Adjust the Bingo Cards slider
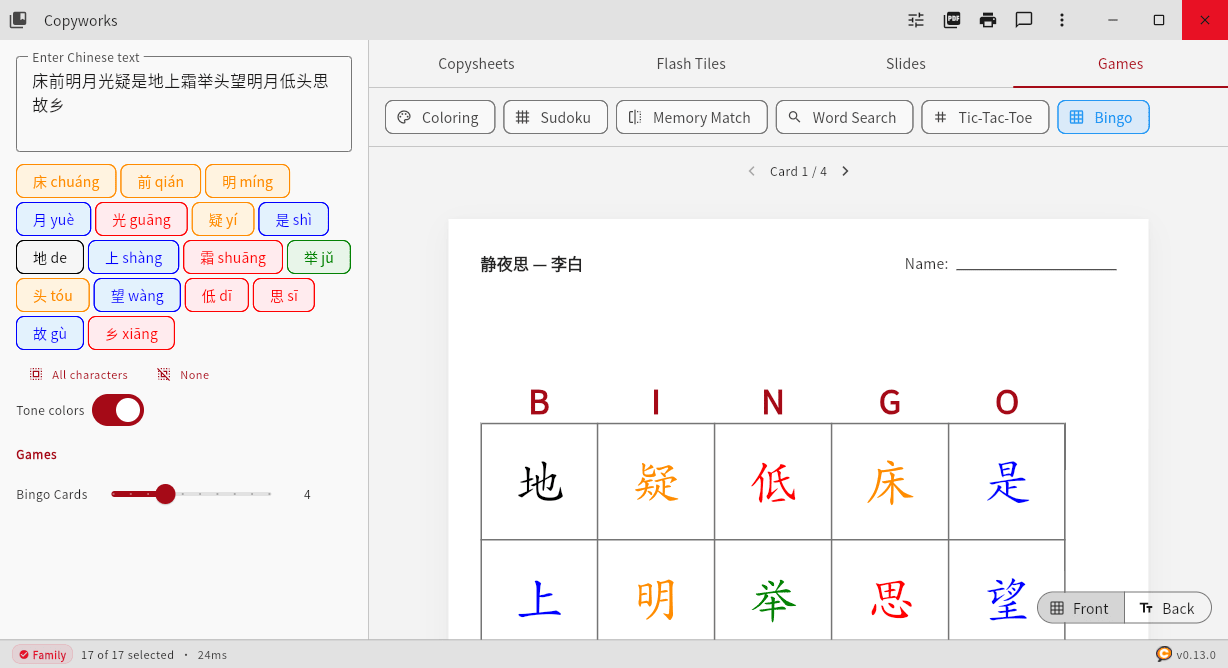Screen dimensions: 1228x668 pyautogui.click(x=165, y=494)
